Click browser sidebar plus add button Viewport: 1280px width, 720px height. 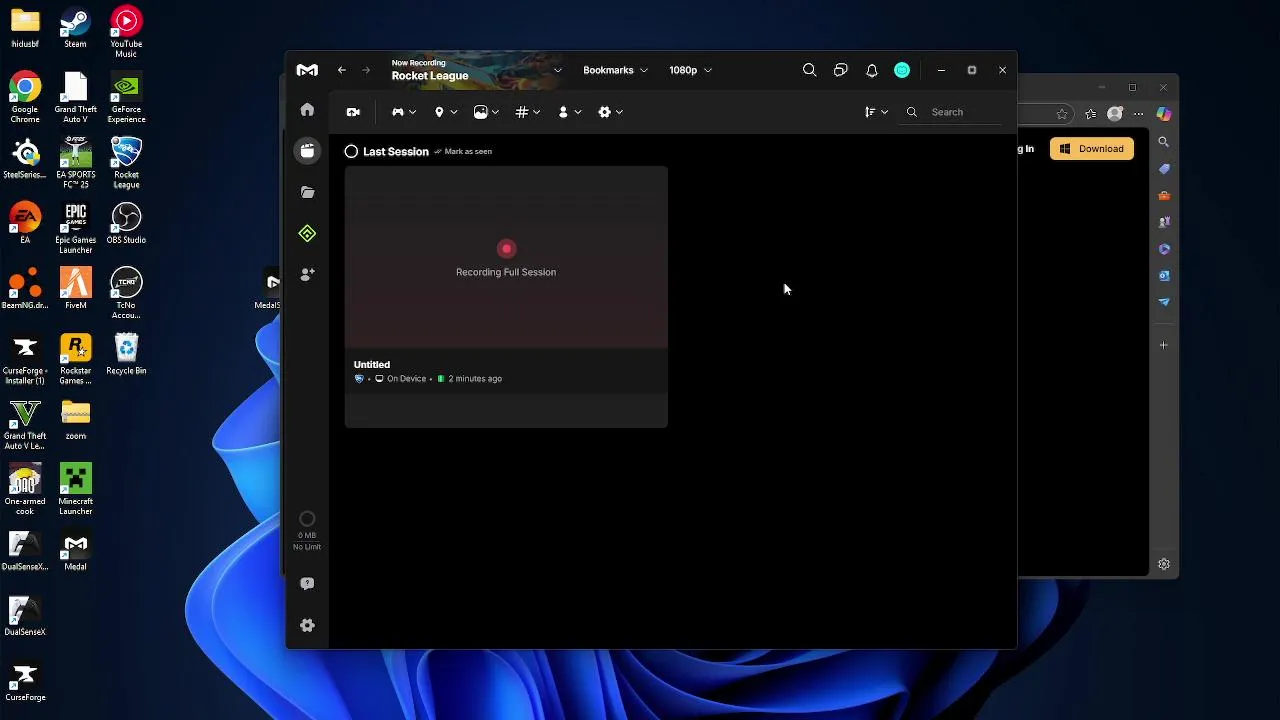(x=1164, y=345)
